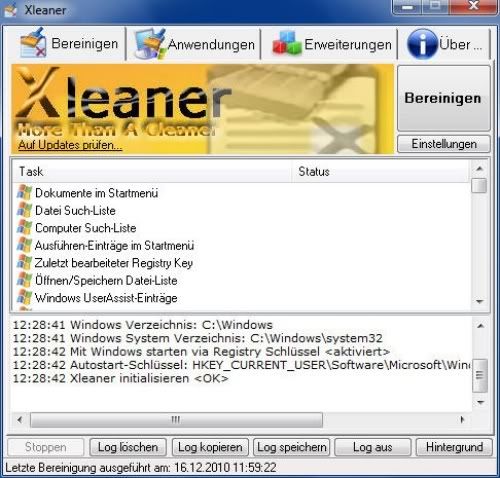Click the Auf Updates prüfen link

70,145
